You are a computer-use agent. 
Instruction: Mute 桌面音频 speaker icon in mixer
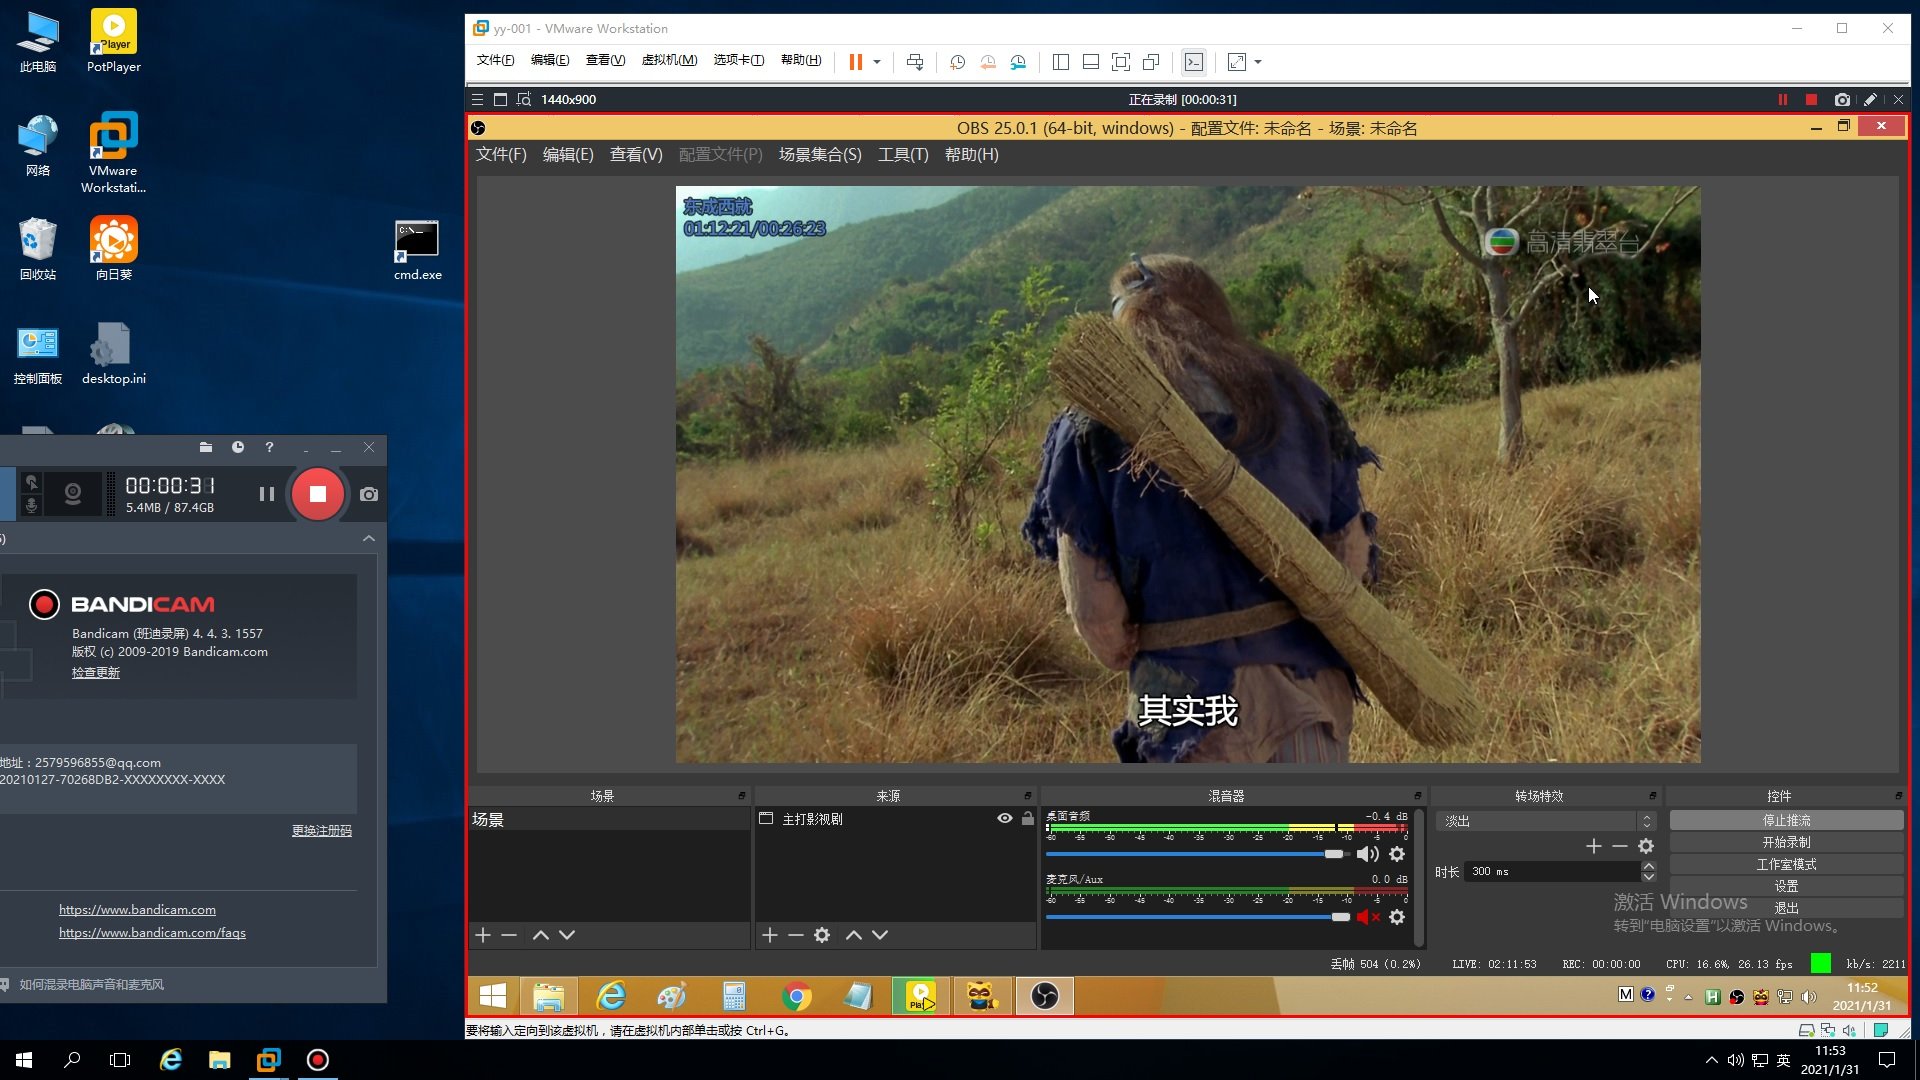click(x=1367, y=854)
